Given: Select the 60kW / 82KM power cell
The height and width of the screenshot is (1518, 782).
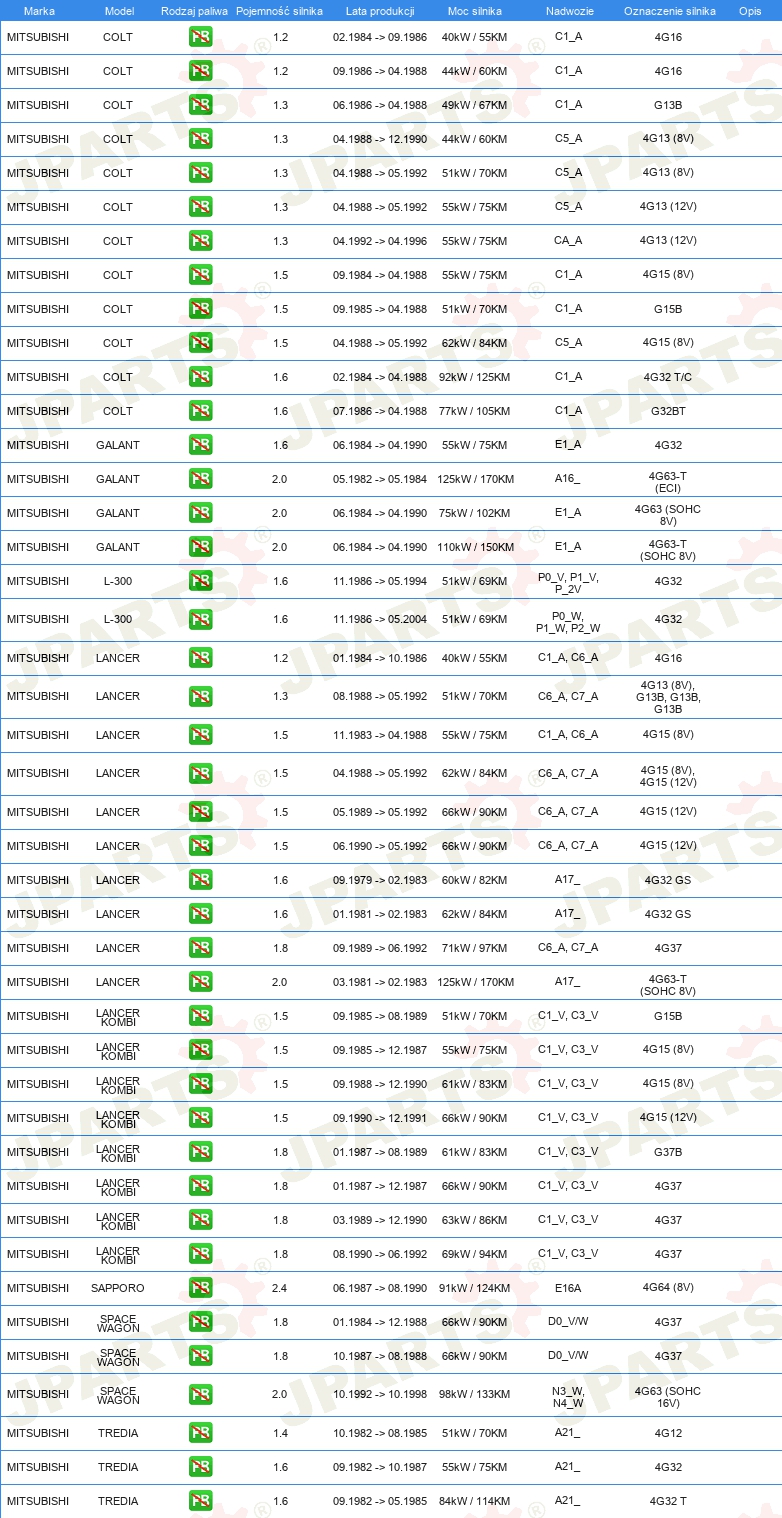Looking at the screenshot, I should click(x=474, y=880).
